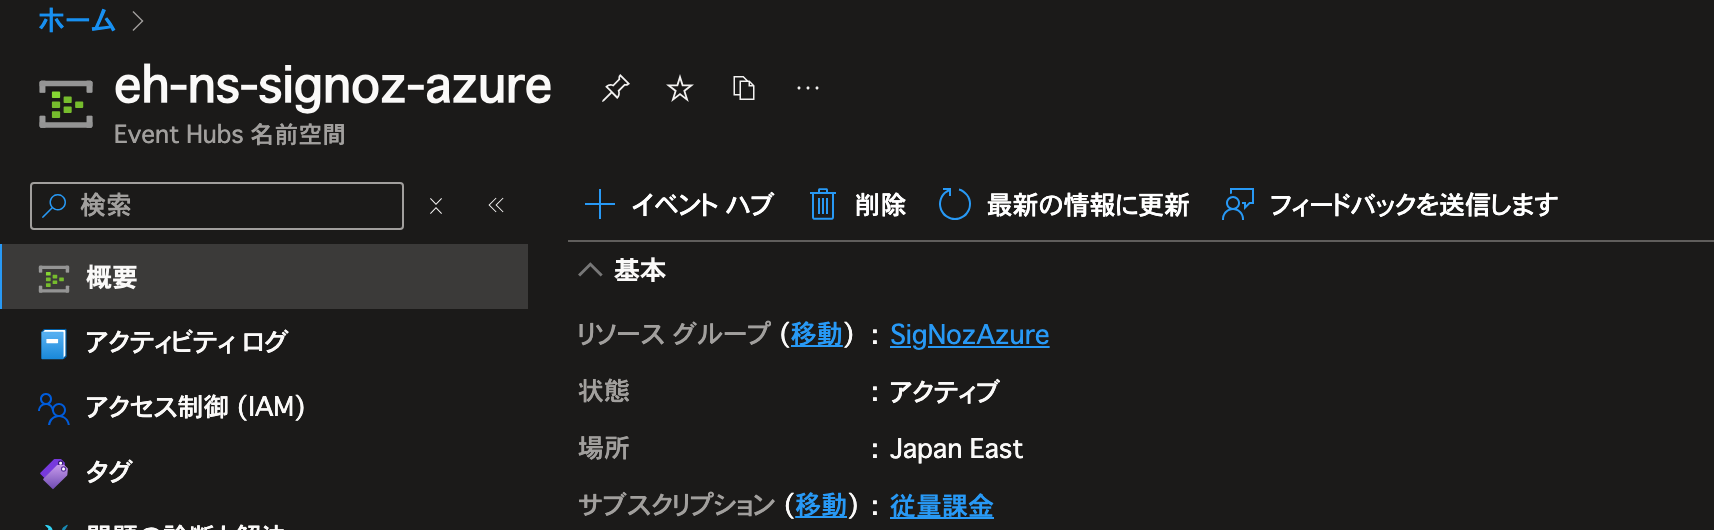The width and height of the screenshot is (1714, 530).
Task: Open the 従量課金 subscription link
Action: pyautogui.click(x=941, y=506)
